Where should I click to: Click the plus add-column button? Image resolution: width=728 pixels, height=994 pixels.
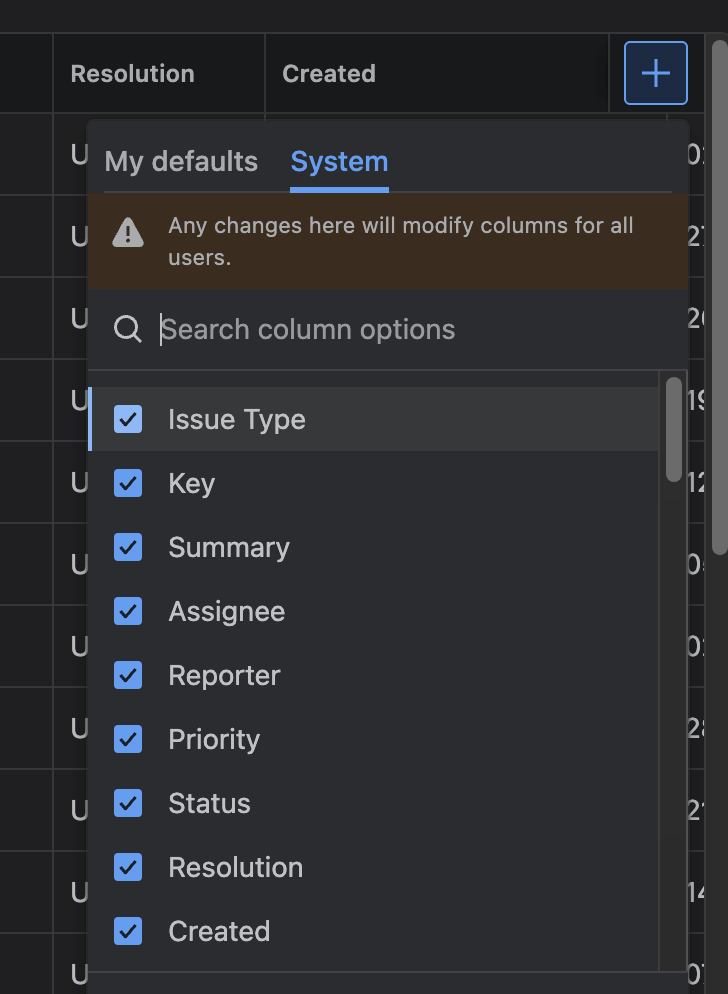656,73
